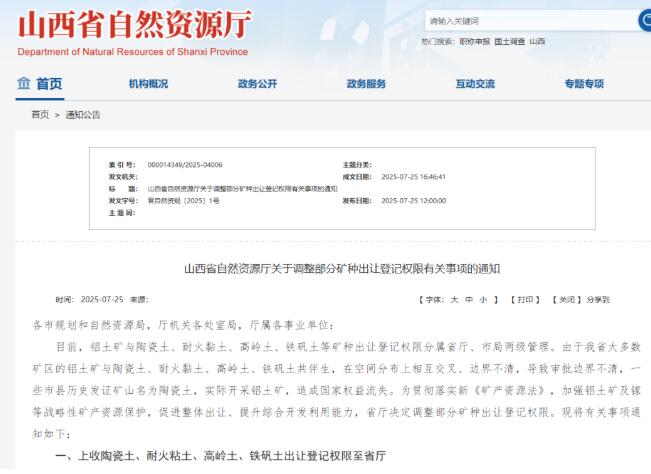Screen dimensions: 651x474
Task: Click the 发文机关 label
Action: click(x=123, y=177)
